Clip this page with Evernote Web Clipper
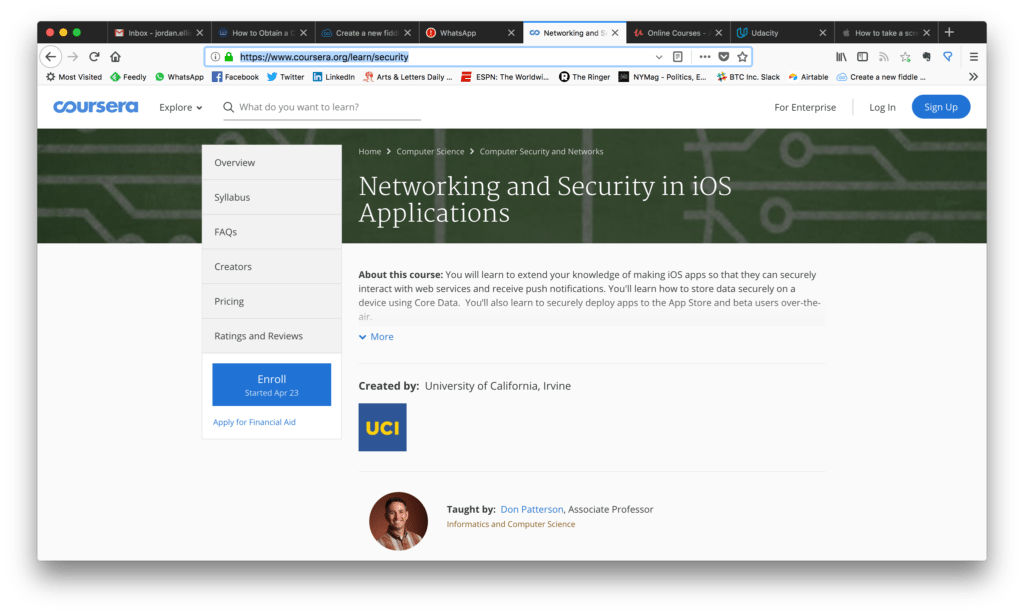The image size is (1024, 614). (923, 56)
